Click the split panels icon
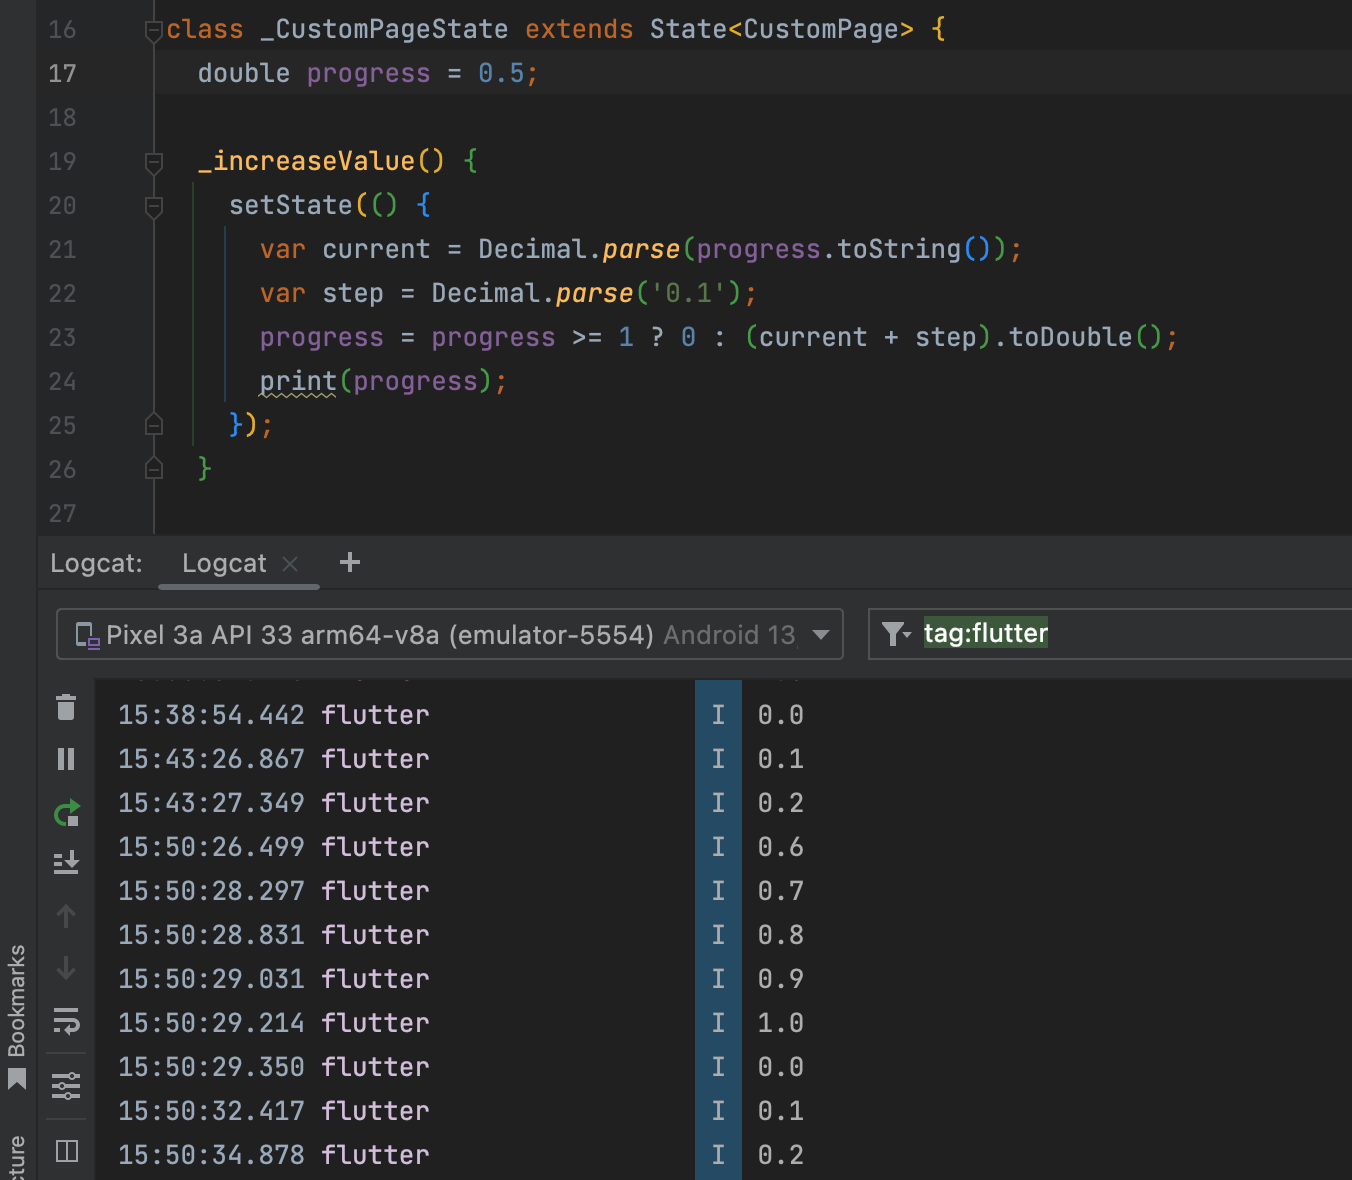Screen dimensions: 1352x1180 [66, 1151]
